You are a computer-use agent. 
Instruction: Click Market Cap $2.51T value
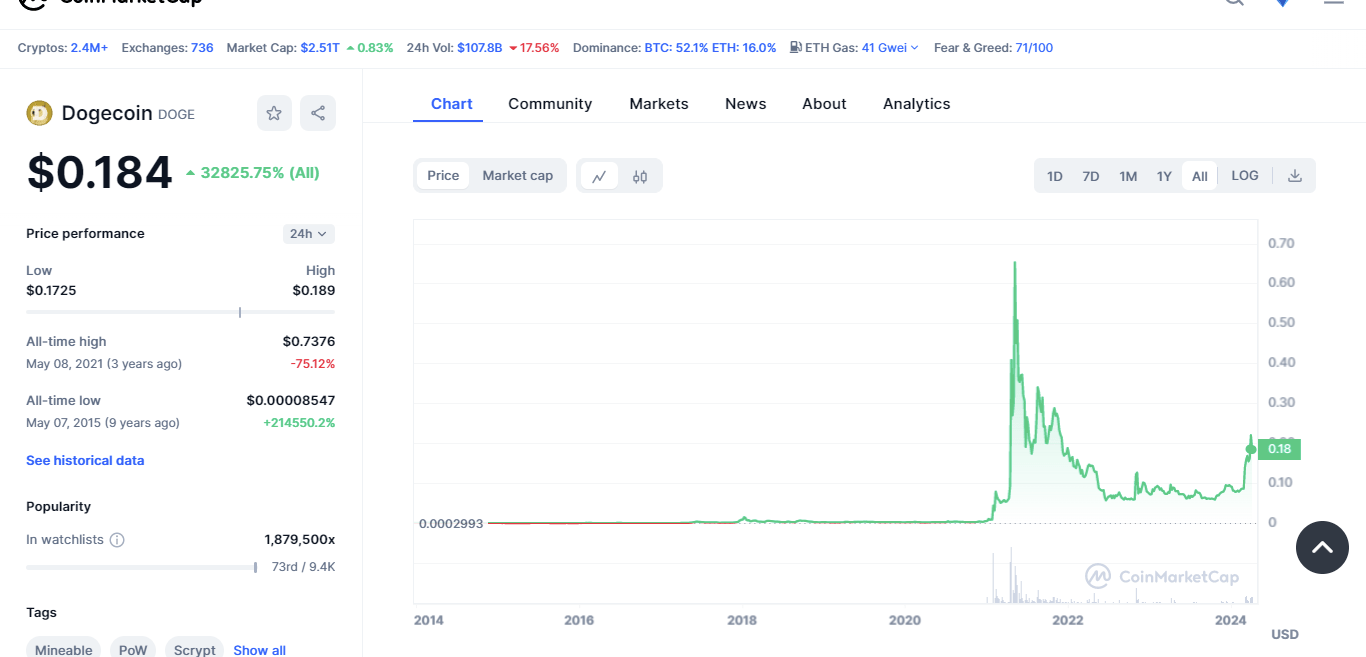pyautogui.click(x=320, y=47)
